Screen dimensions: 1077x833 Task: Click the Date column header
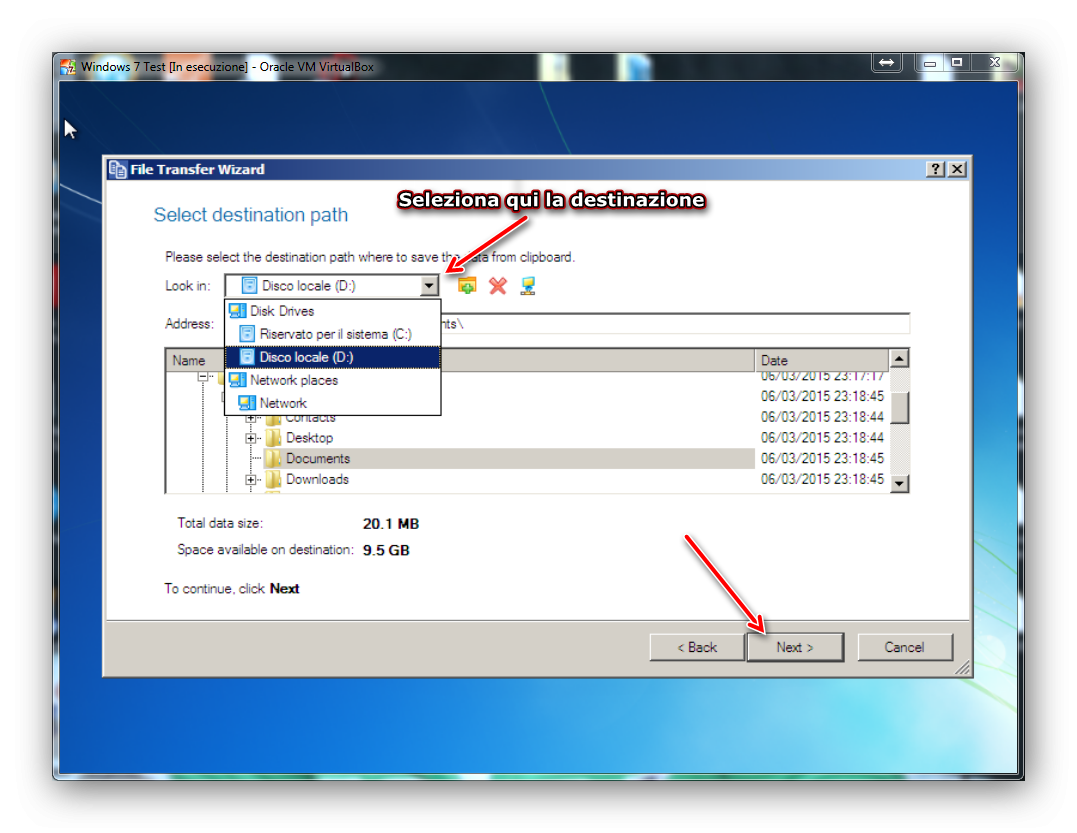tap(821, 360)
